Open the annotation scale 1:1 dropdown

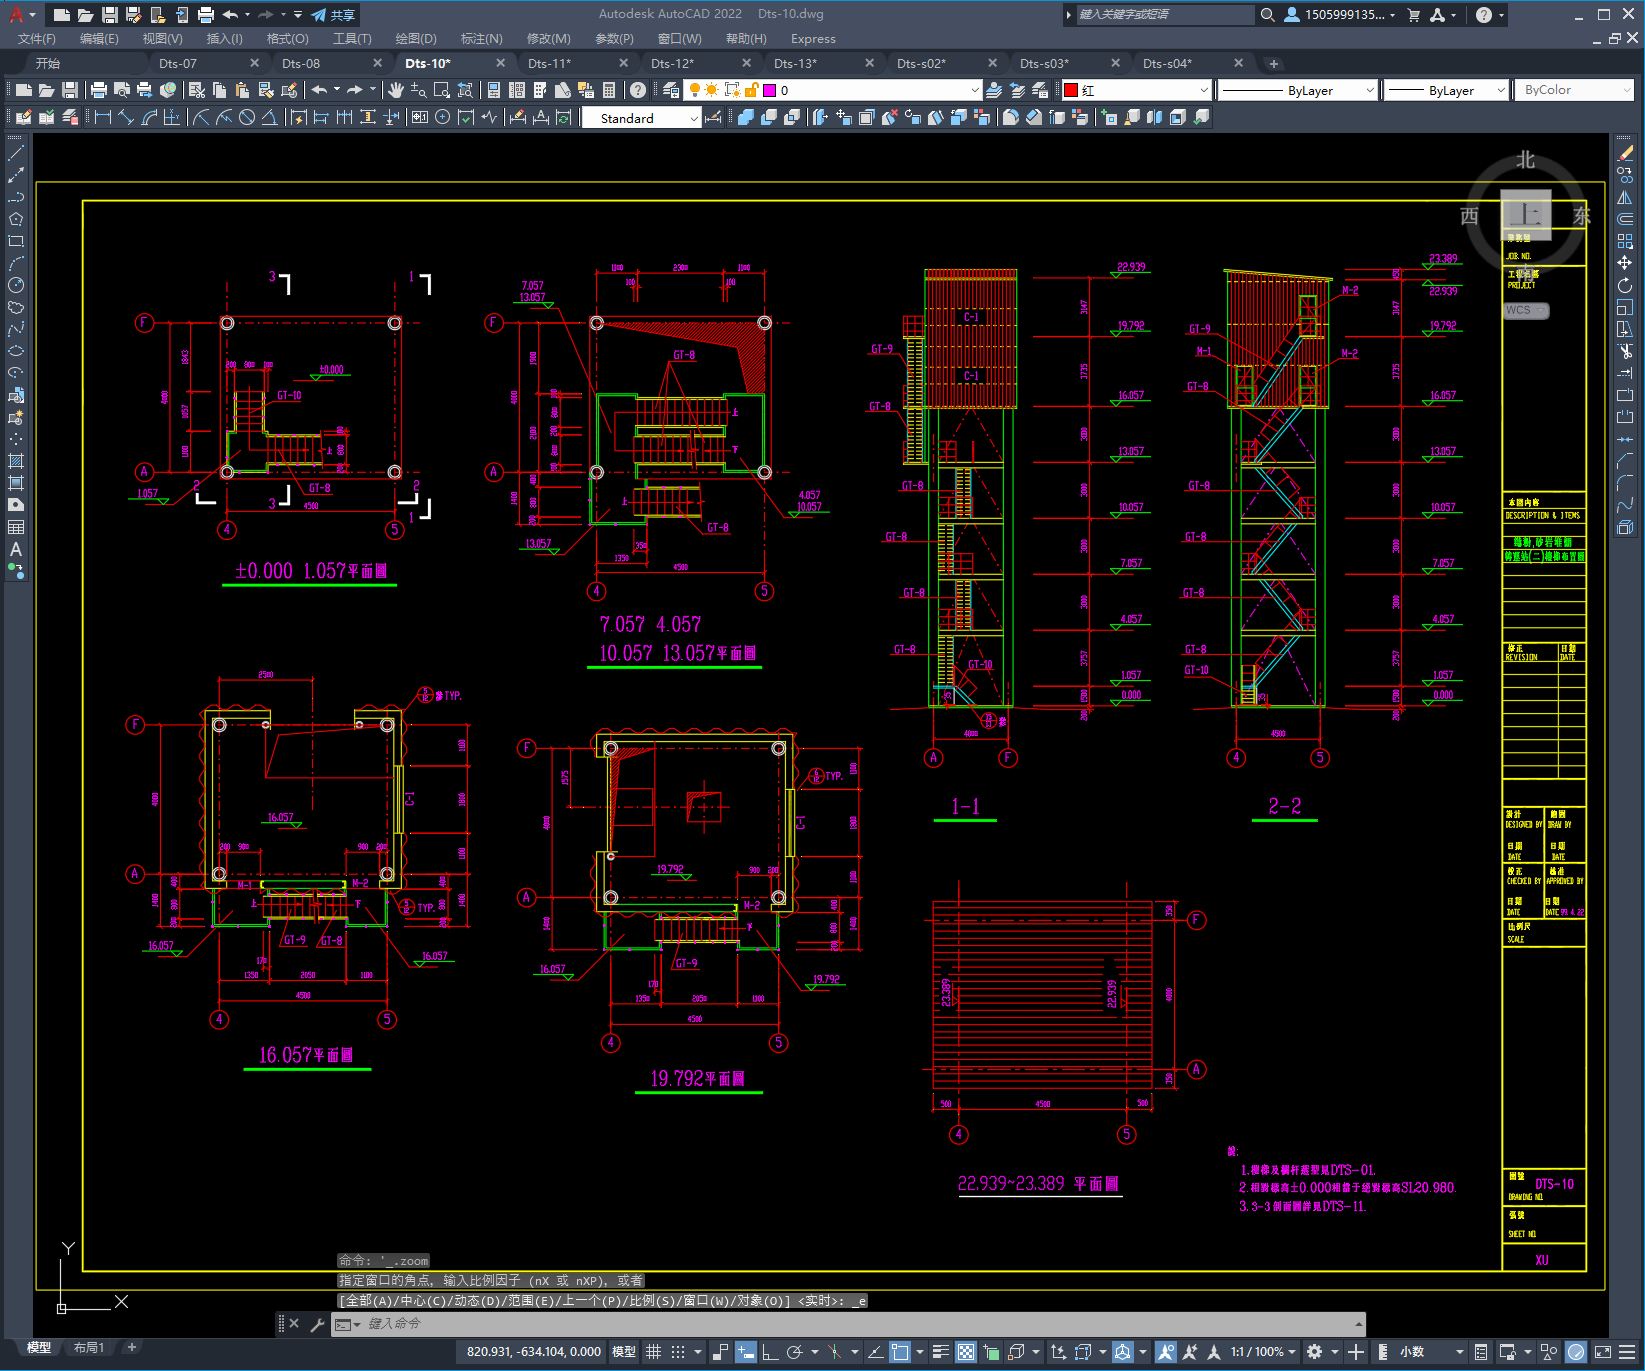(1263, 1352)
